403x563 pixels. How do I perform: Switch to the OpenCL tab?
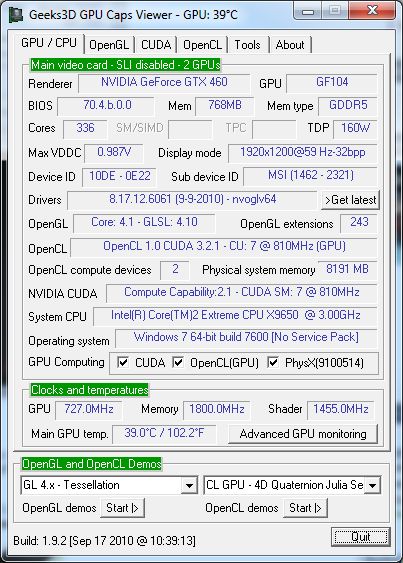pos(202,45)
